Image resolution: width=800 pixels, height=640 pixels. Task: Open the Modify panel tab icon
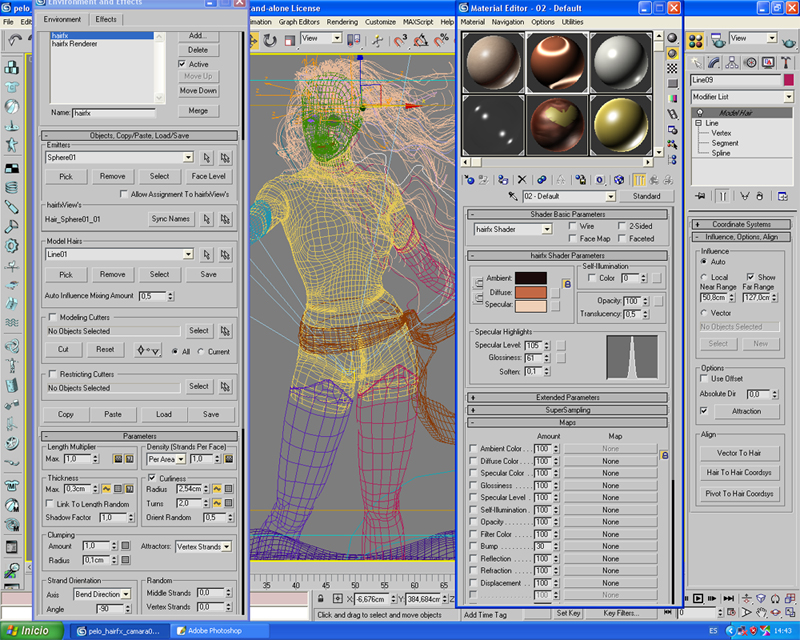tap(714, 62)
